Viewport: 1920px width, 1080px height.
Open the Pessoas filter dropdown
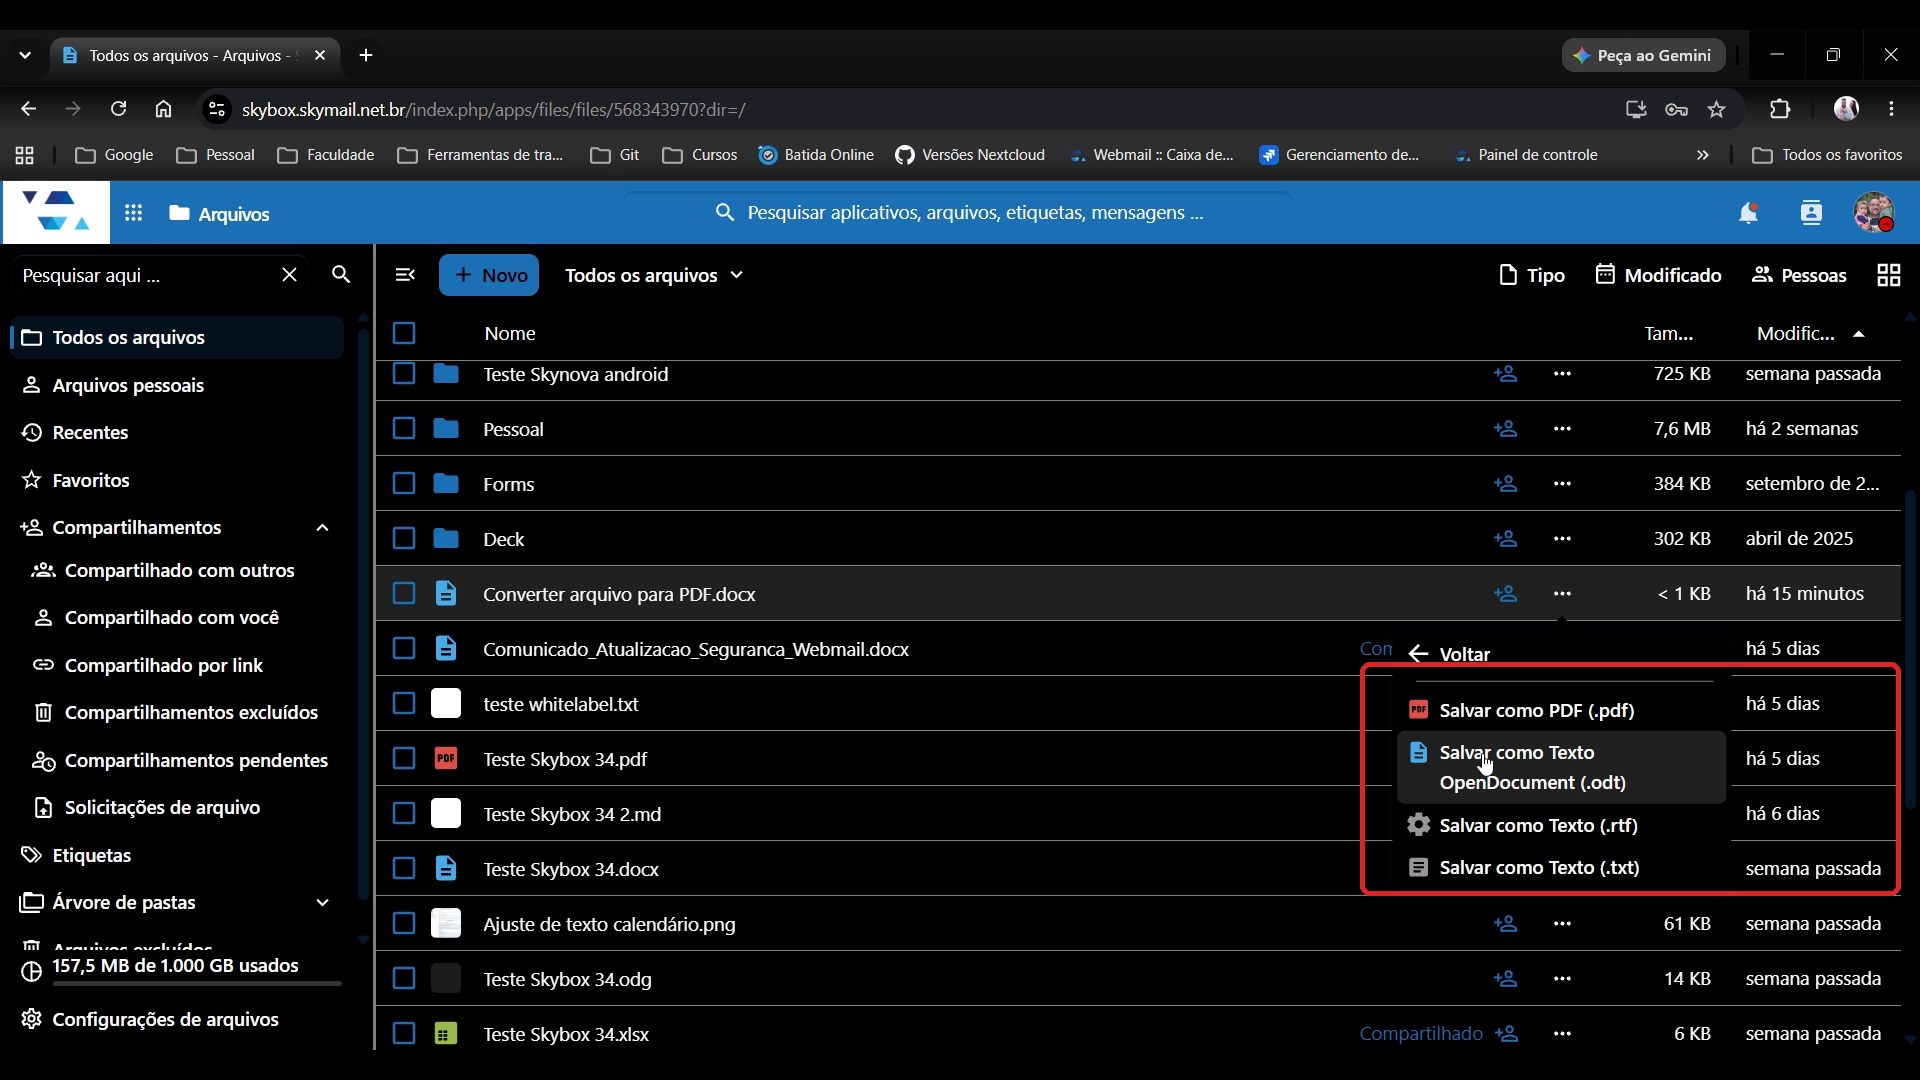pyautogui.click(x=1799, y=275)
